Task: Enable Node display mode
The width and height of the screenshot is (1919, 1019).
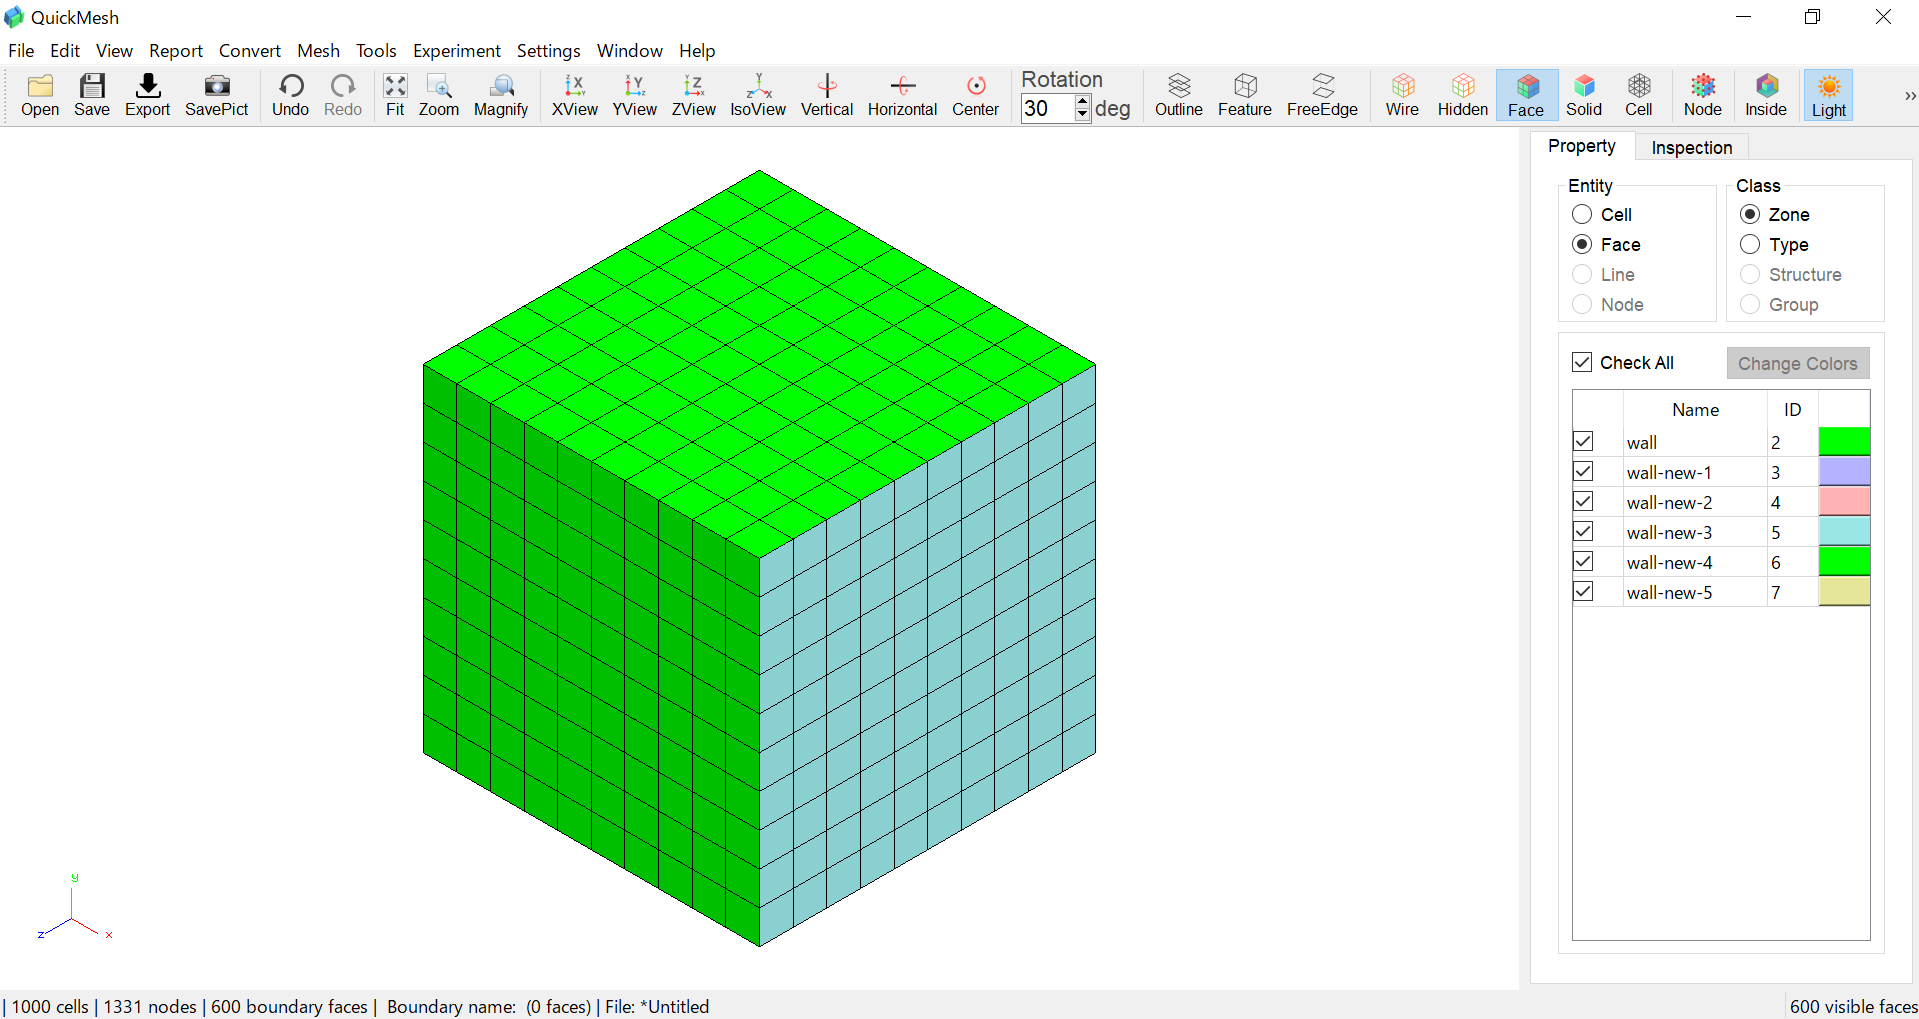Action: pyautogui.click(x=1703, y=96)
